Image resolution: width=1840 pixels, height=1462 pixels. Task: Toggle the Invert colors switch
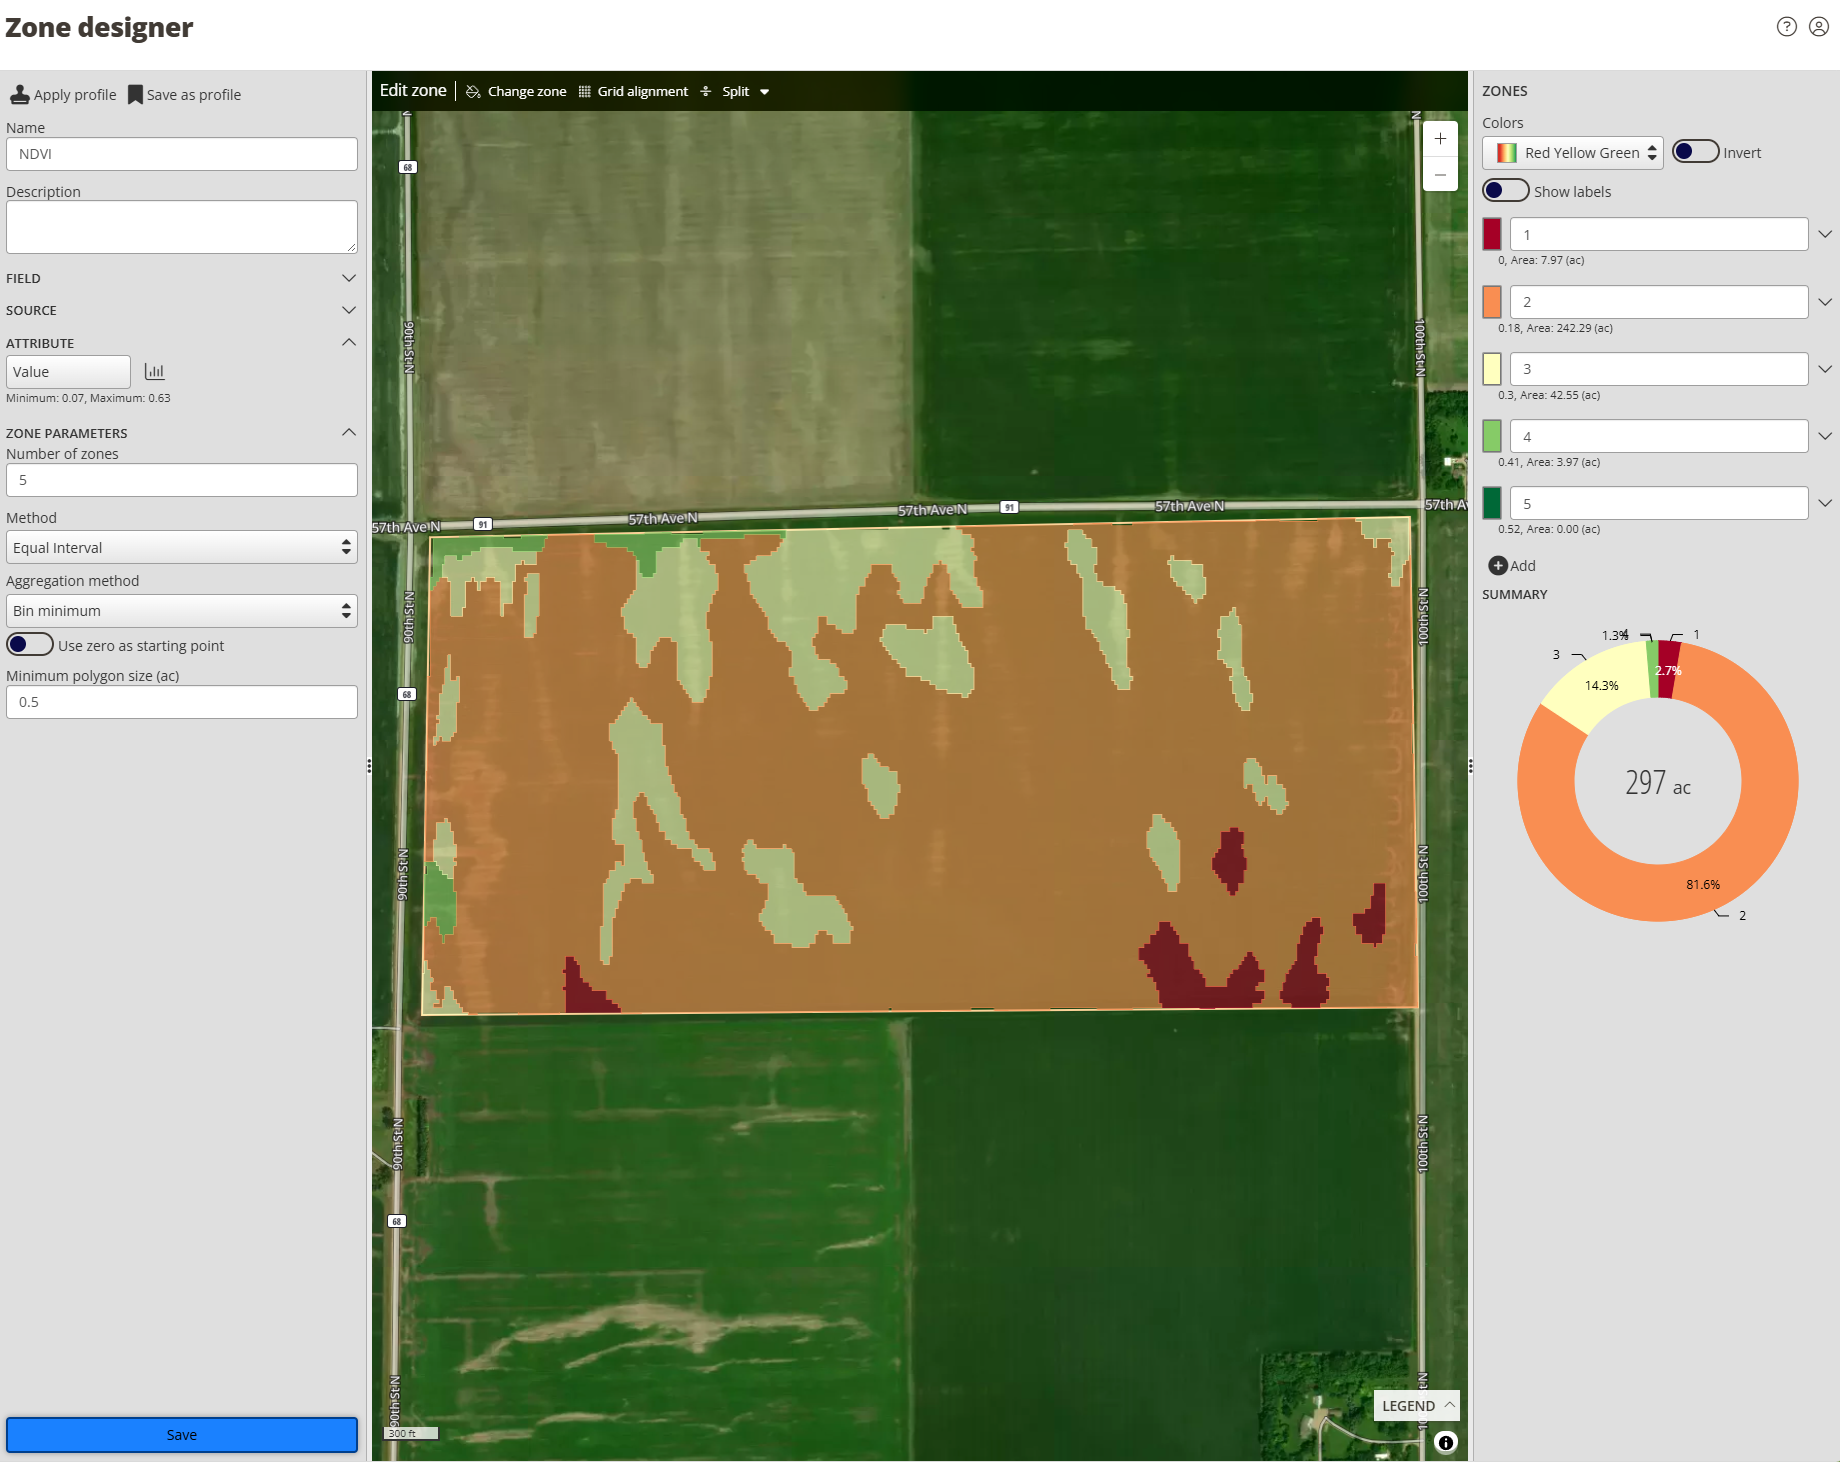[x=1696, y=152]
